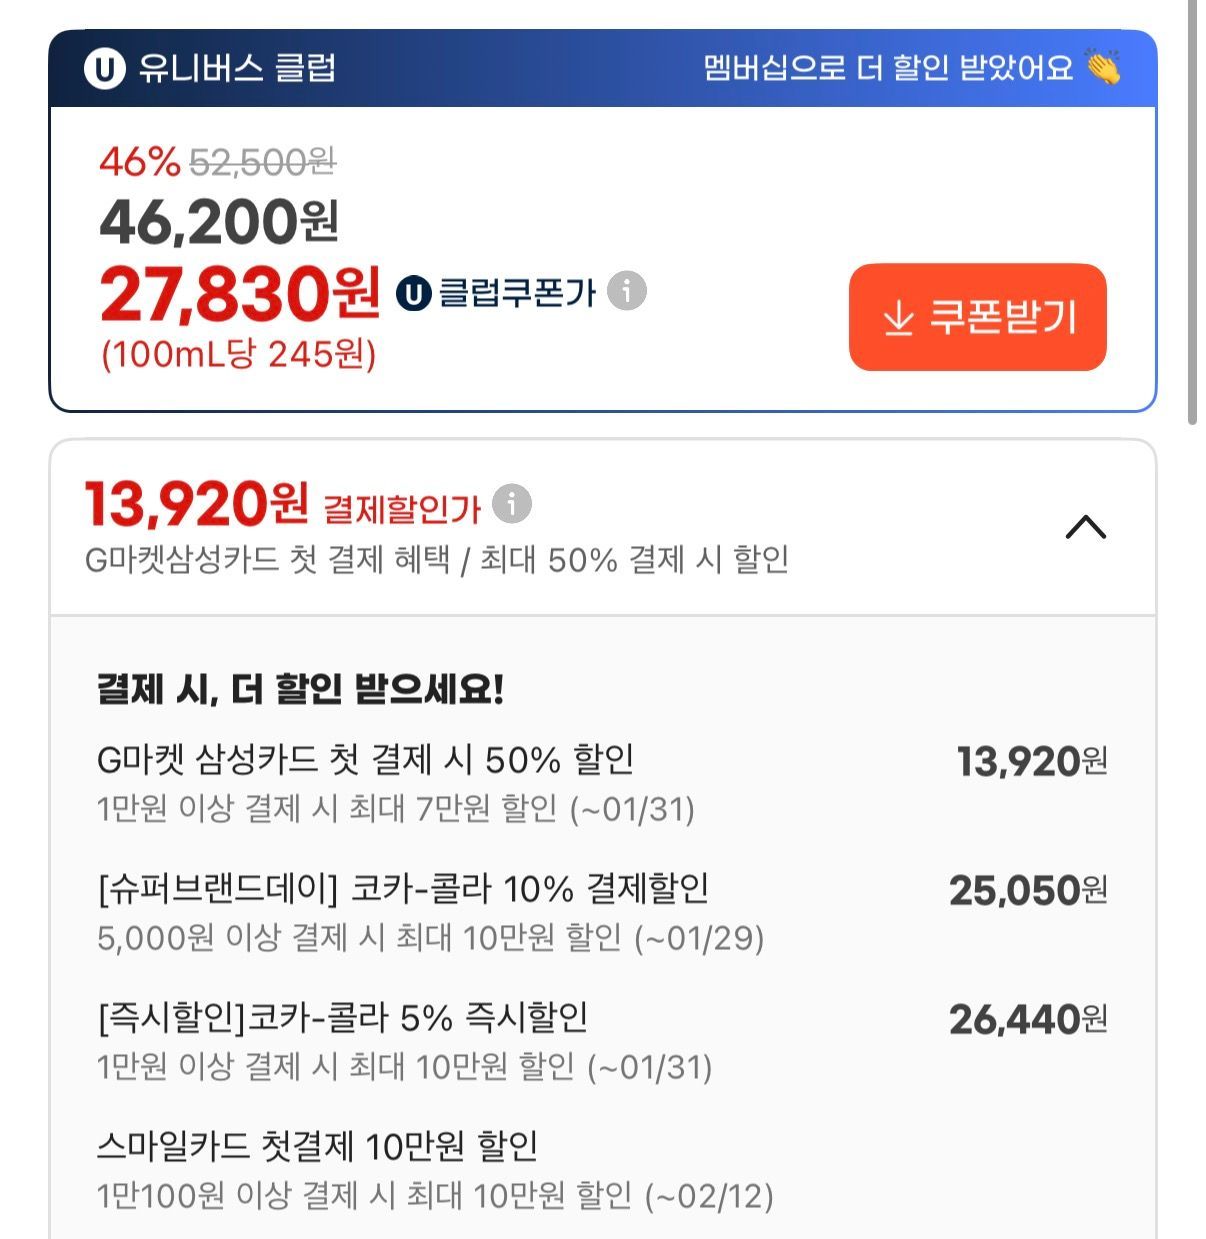This screenshot has width=1206, height=1239.
Task: Select 스마일카드 첫결제 10만원 할인 offer
Action: pos(317,1146)
